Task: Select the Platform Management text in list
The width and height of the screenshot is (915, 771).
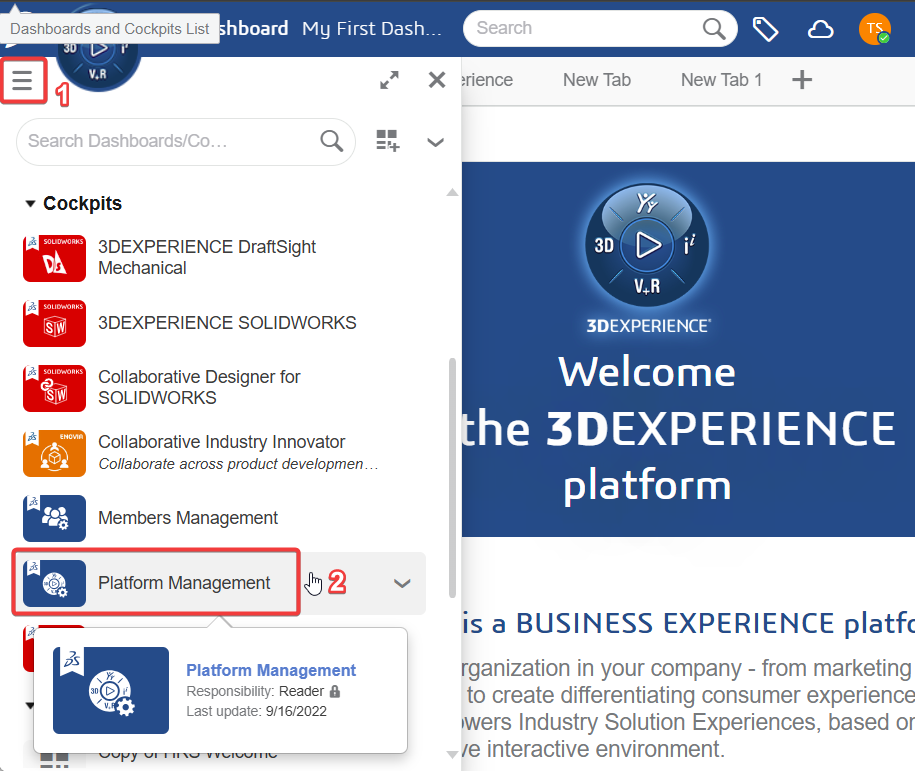Action: (184, 582)
